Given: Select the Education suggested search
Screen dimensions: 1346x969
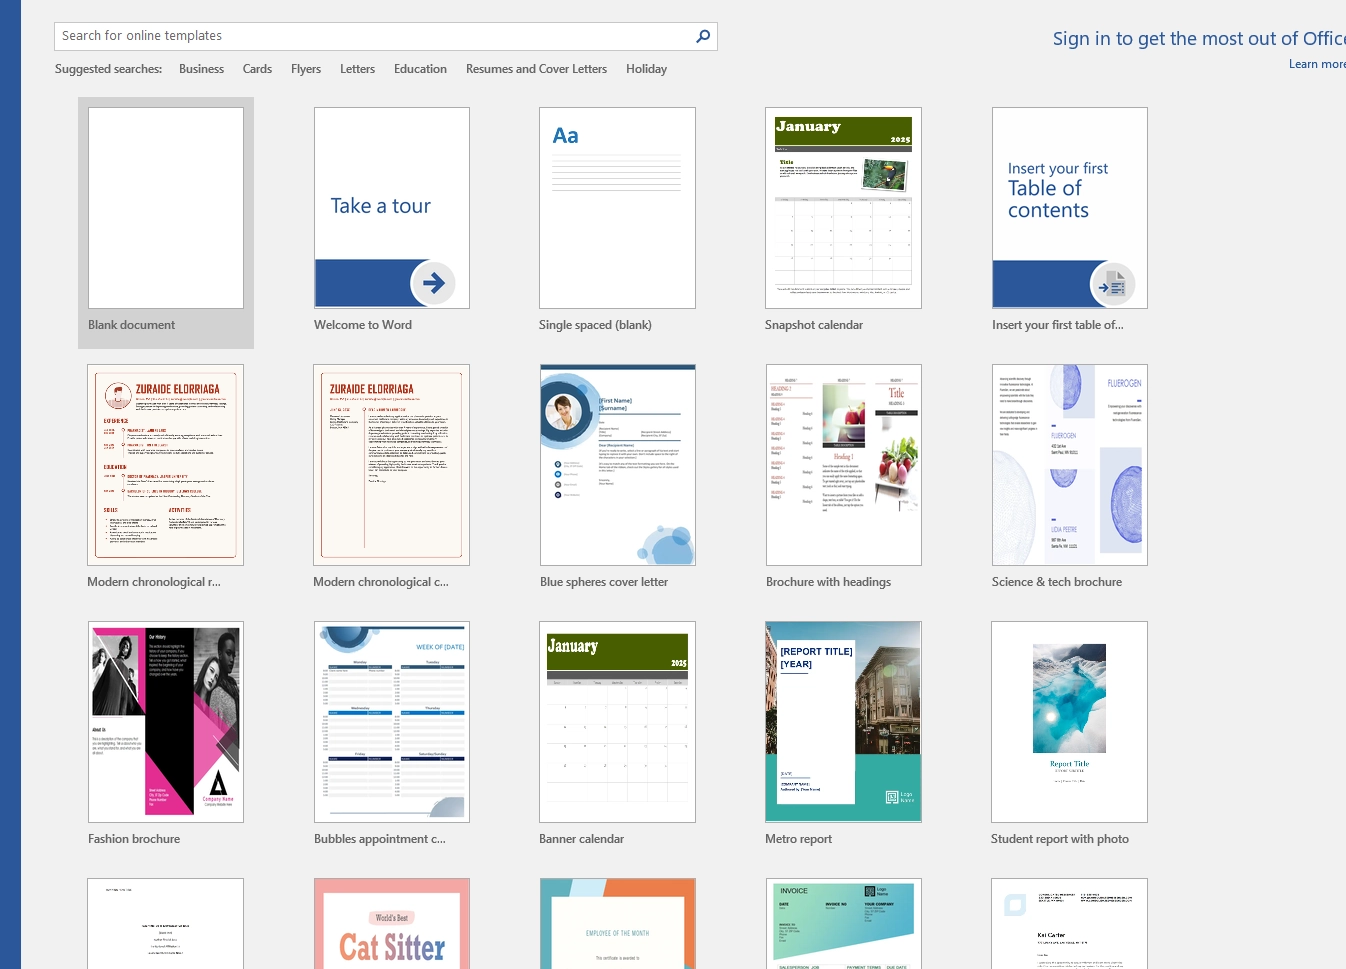Looking at the screenshot, I should pyautogui.click(x=420, y=69).
